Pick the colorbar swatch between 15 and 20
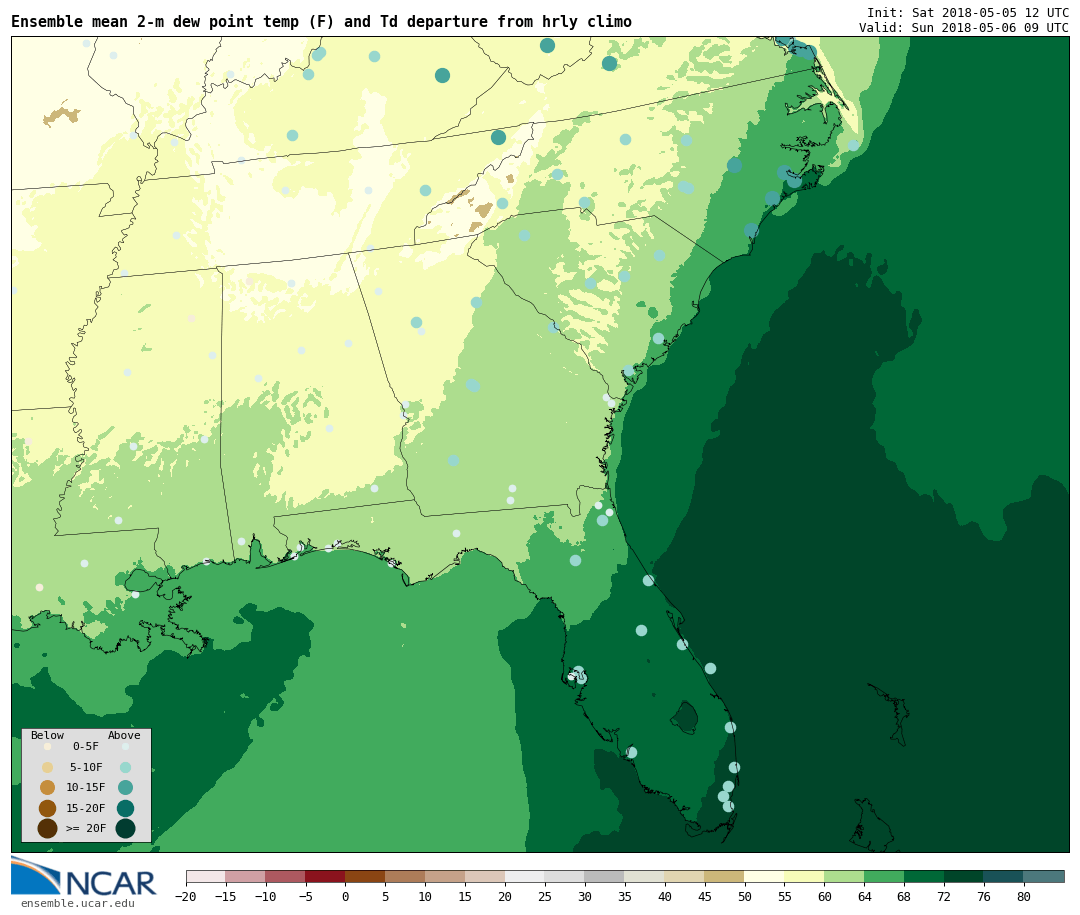Viewport: 1080px width, 915px height. 485,877
